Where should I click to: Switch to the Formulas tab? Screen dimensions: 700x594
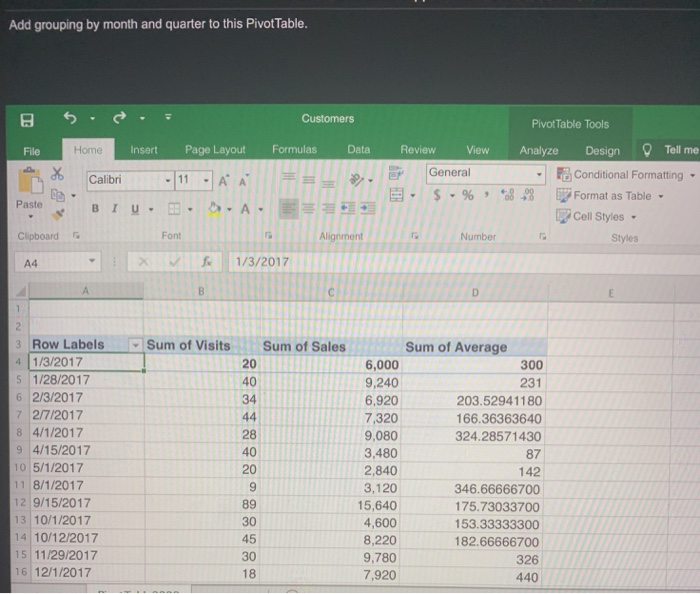tap(294, 149)
